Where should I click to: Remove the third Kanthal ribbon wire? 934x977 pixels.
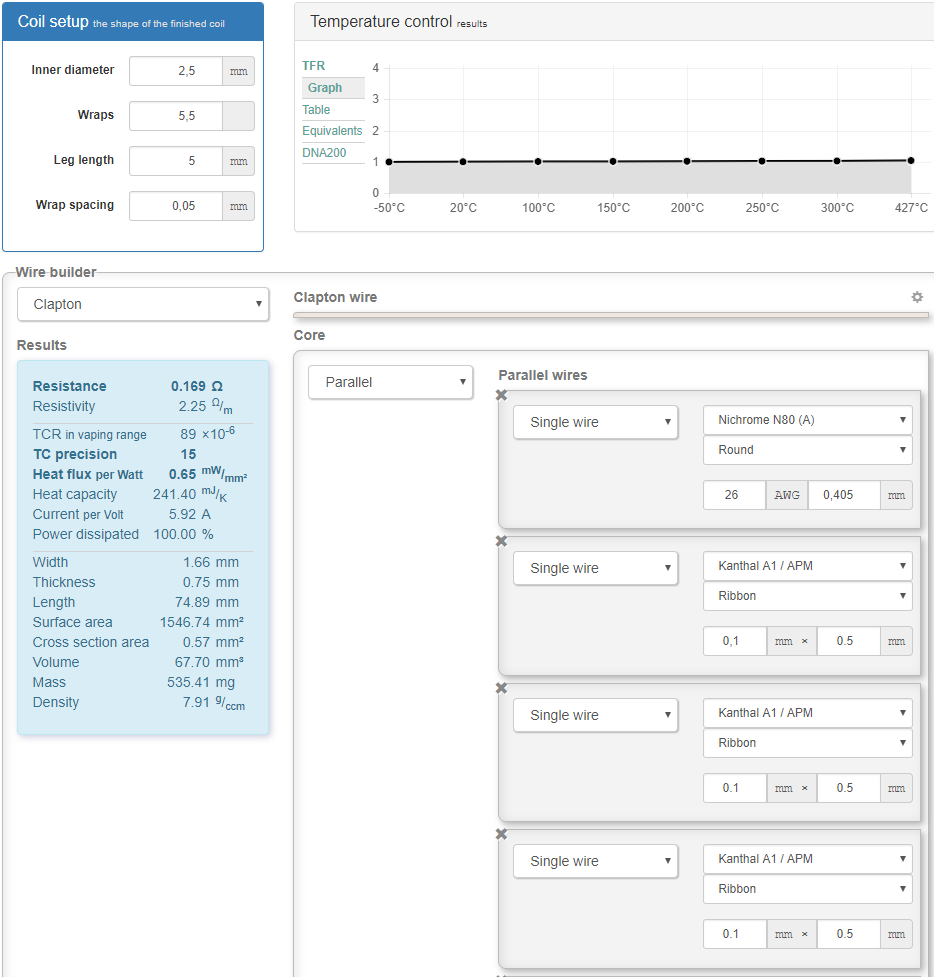pyautogui.click(x=502, y=835)
